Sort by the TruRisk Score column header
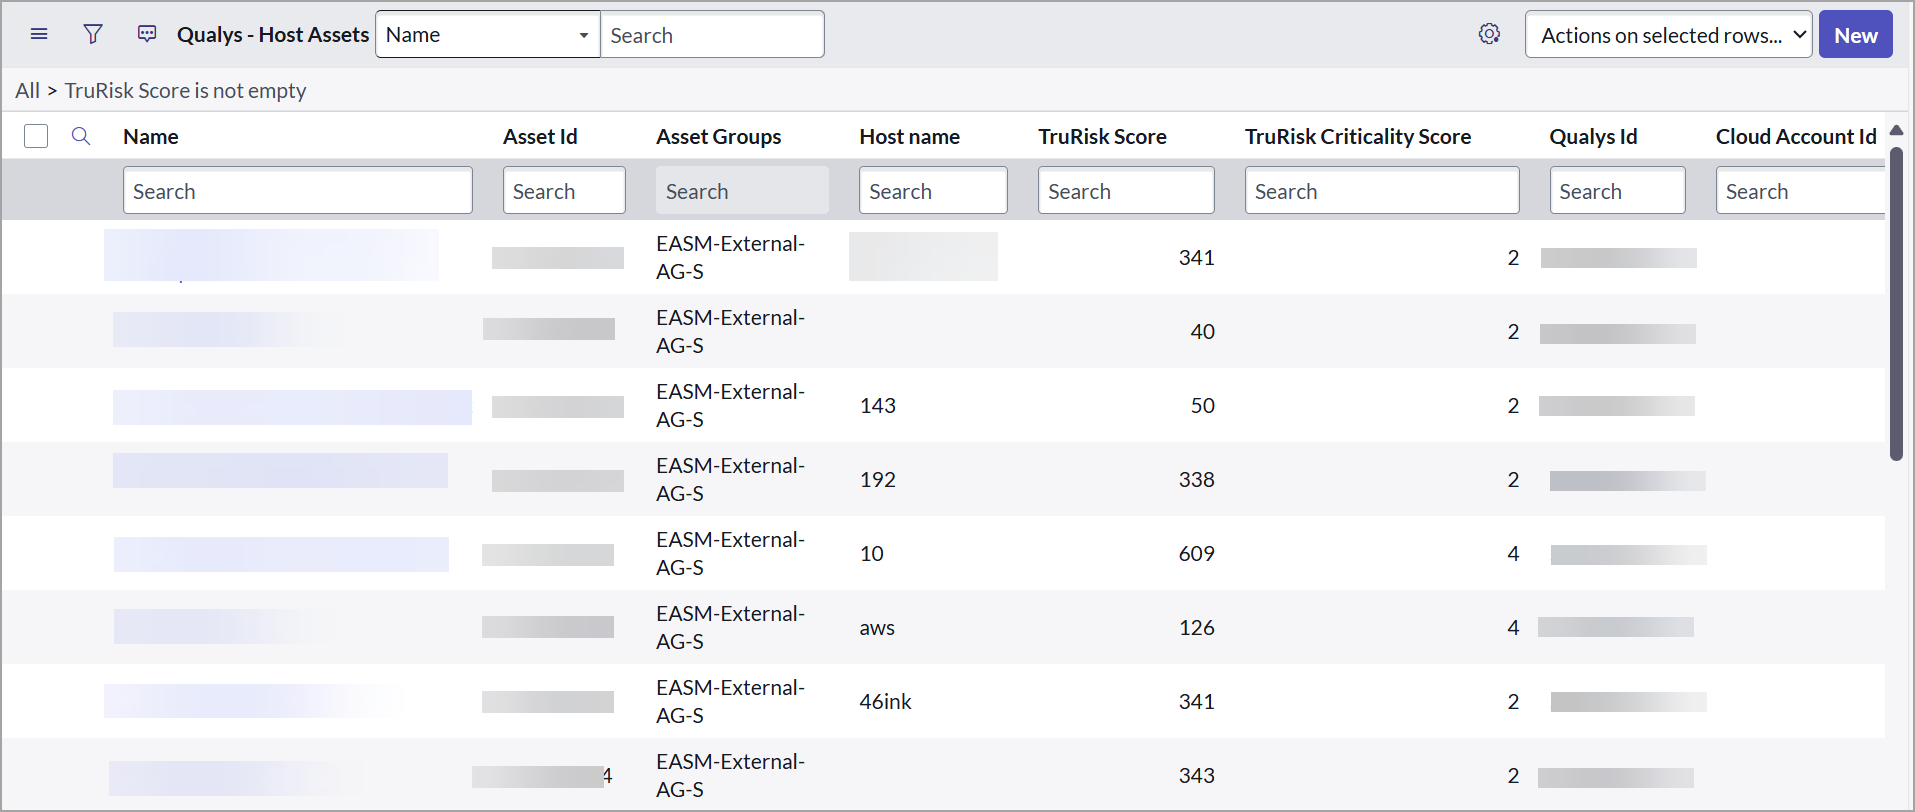The image size is (1915, 812). (x=1102, y=137)
